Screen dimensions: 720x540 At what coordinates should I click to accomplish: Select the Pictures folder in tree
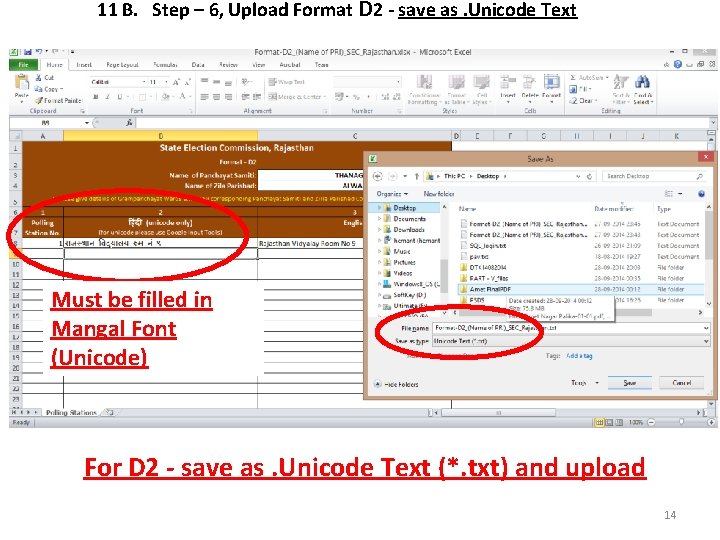(404, 262)
